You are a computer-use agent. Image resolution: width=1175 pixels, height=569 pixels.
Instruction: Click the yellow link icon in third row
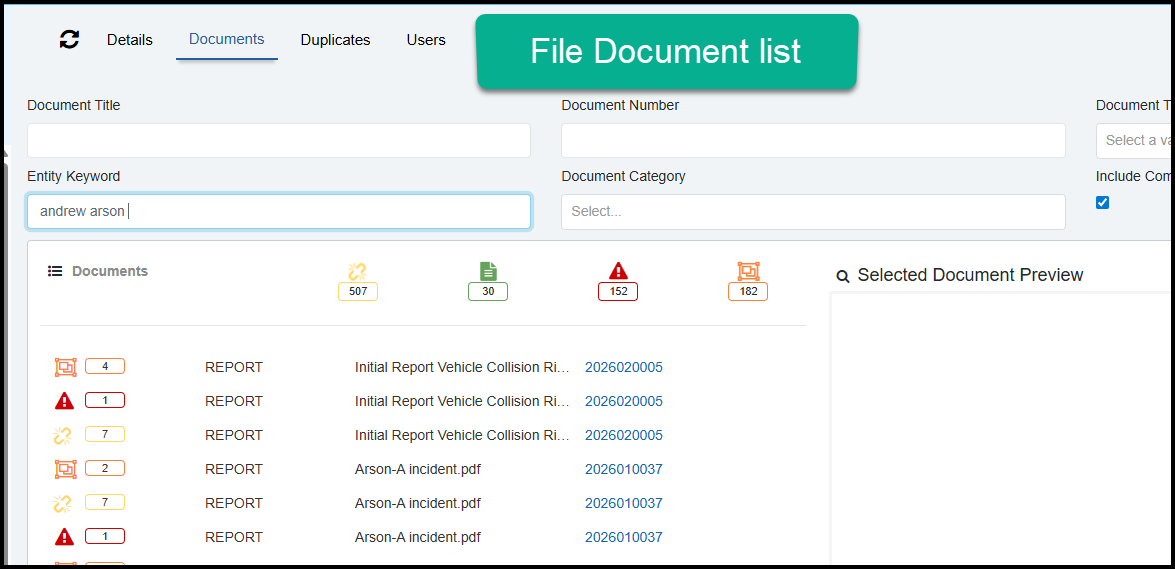[63, 435]
